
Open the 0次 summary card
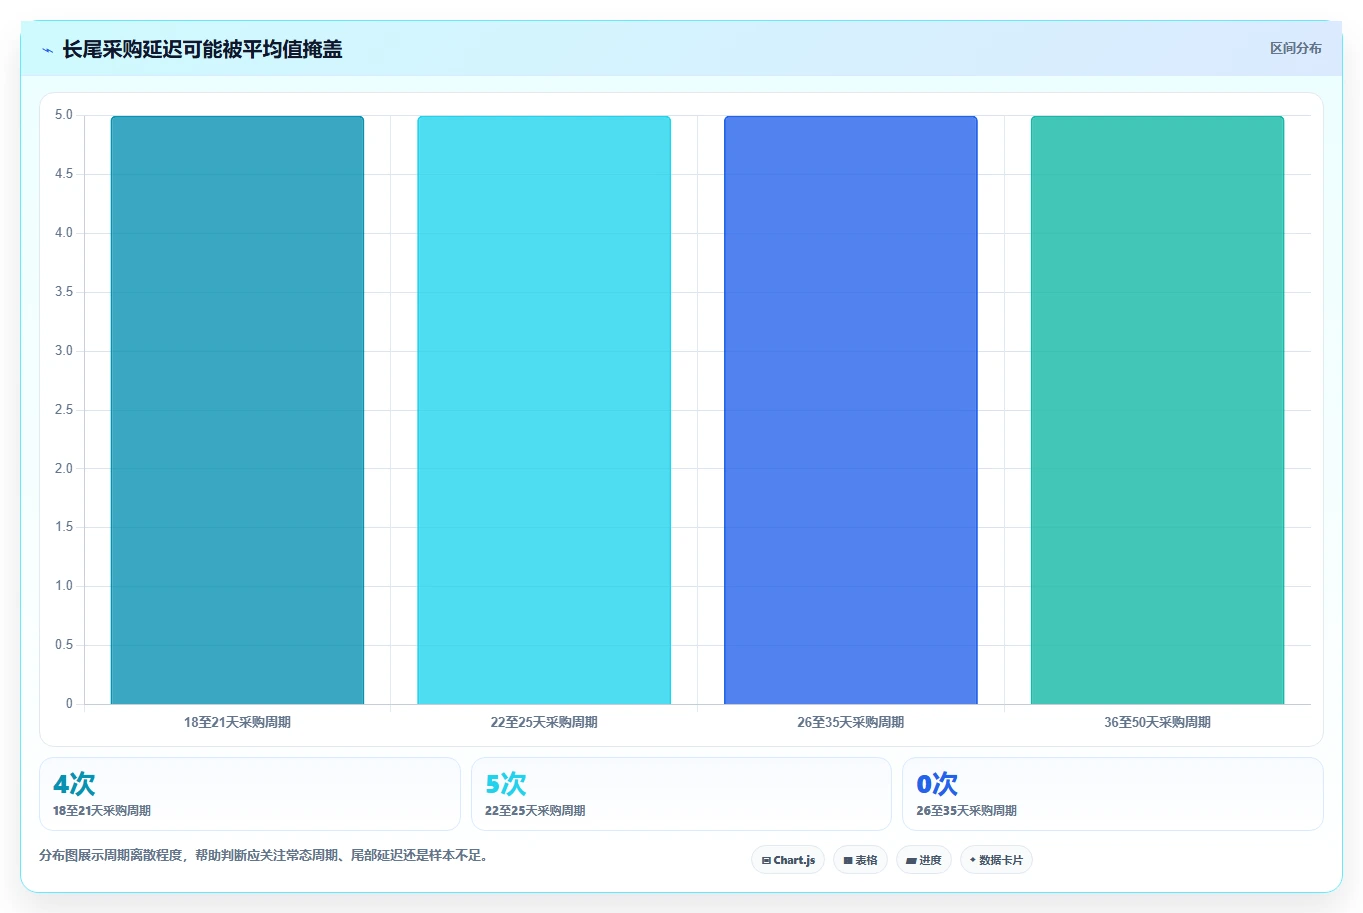coord(1113,794)
